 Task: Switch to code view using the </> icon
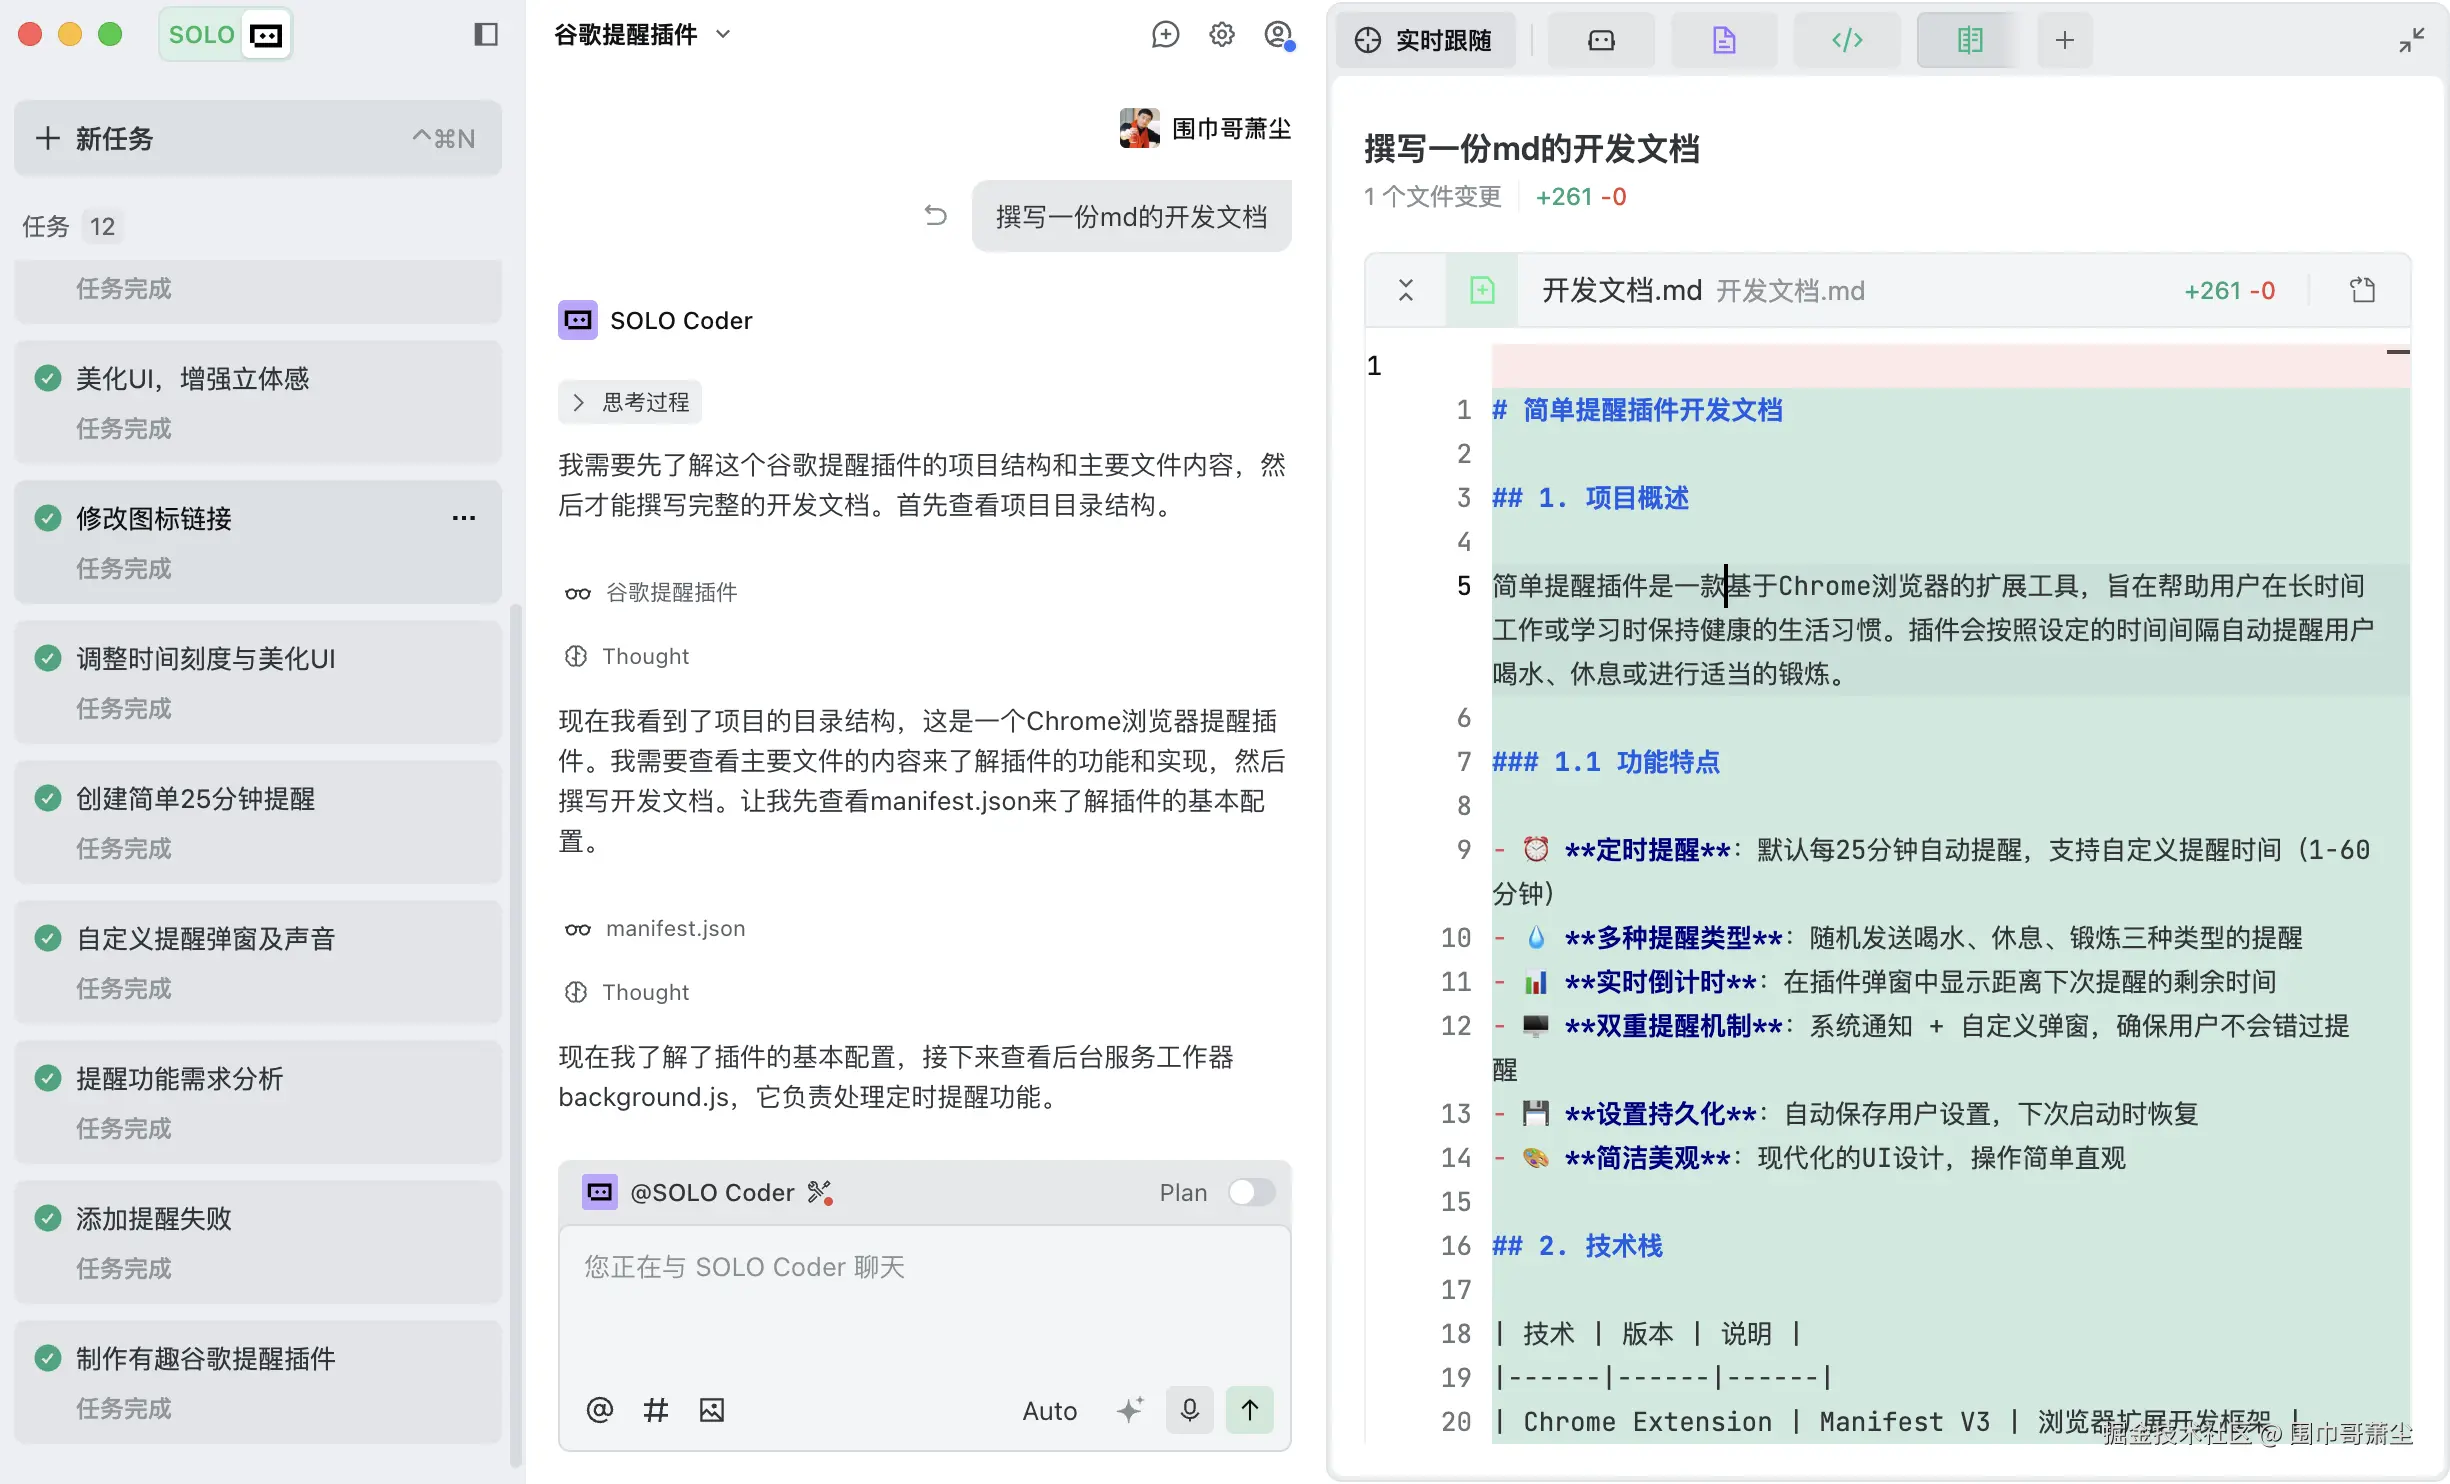point(1846,40)
